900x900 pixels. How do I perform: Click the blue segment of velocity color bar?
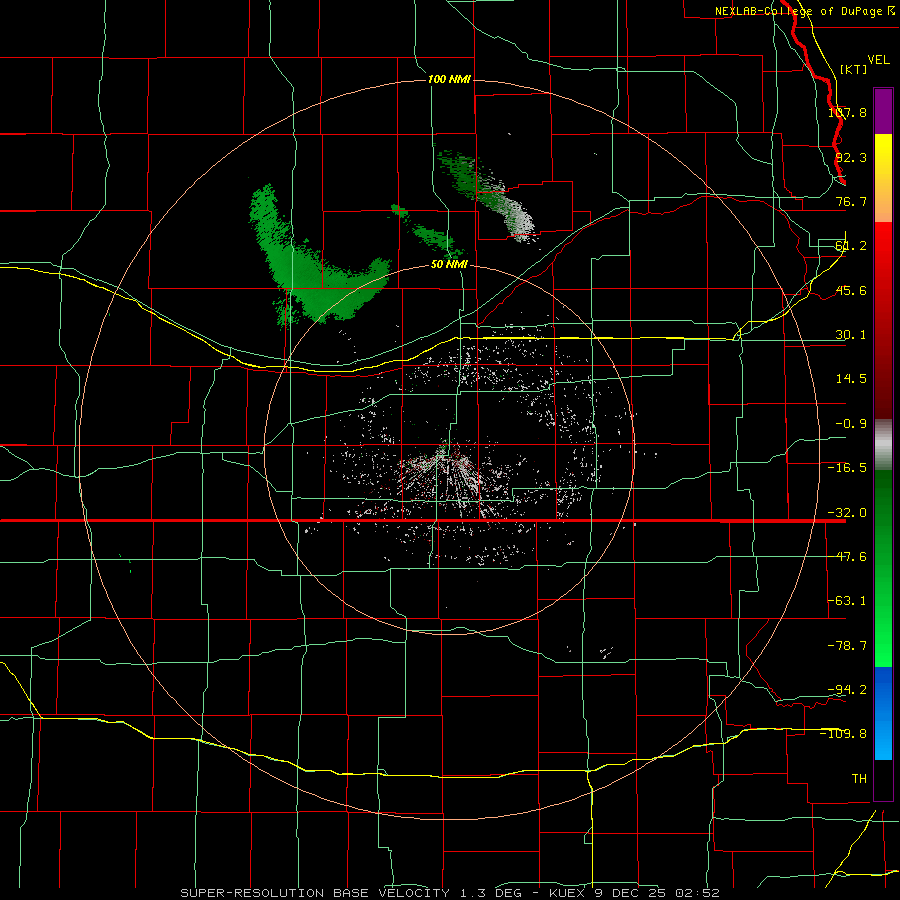[x=883, y=713]
